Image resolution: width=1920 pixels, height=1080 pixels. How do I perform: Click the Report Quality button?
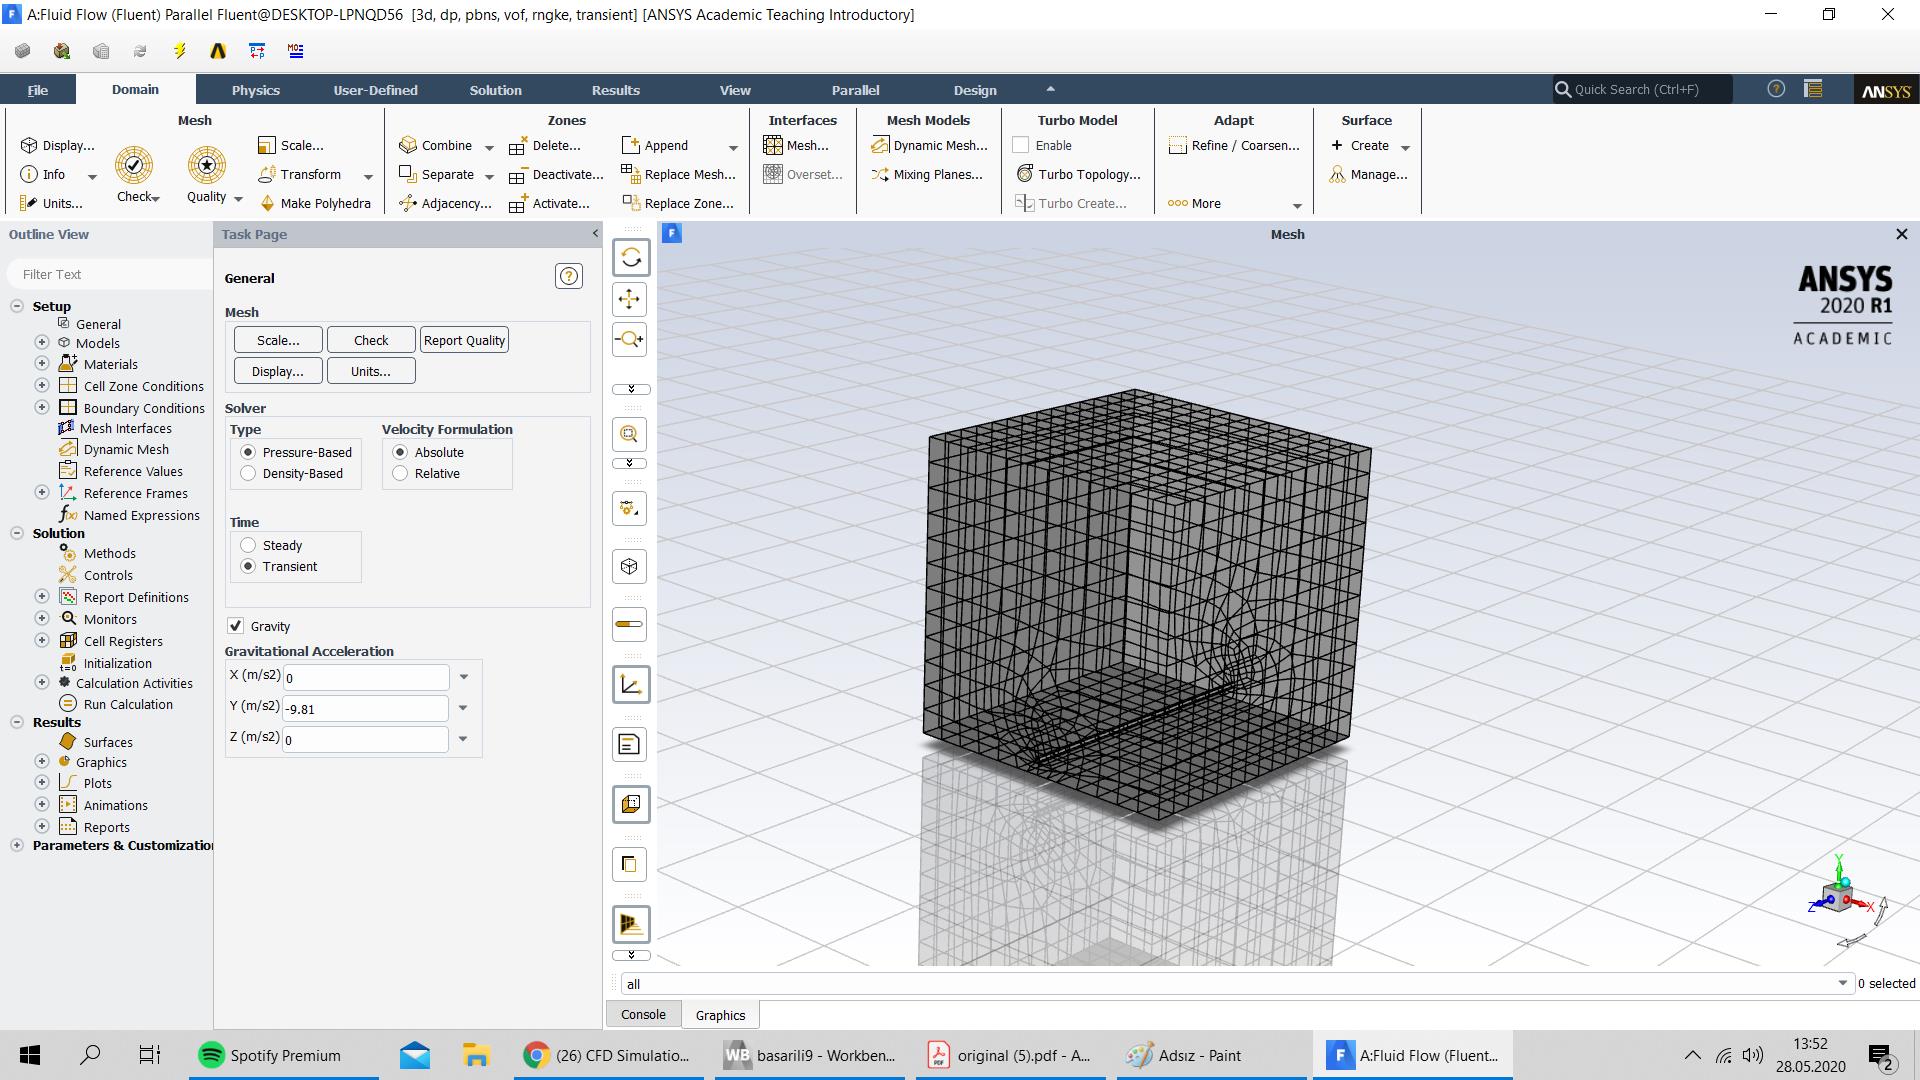click(x=463, y=339)
